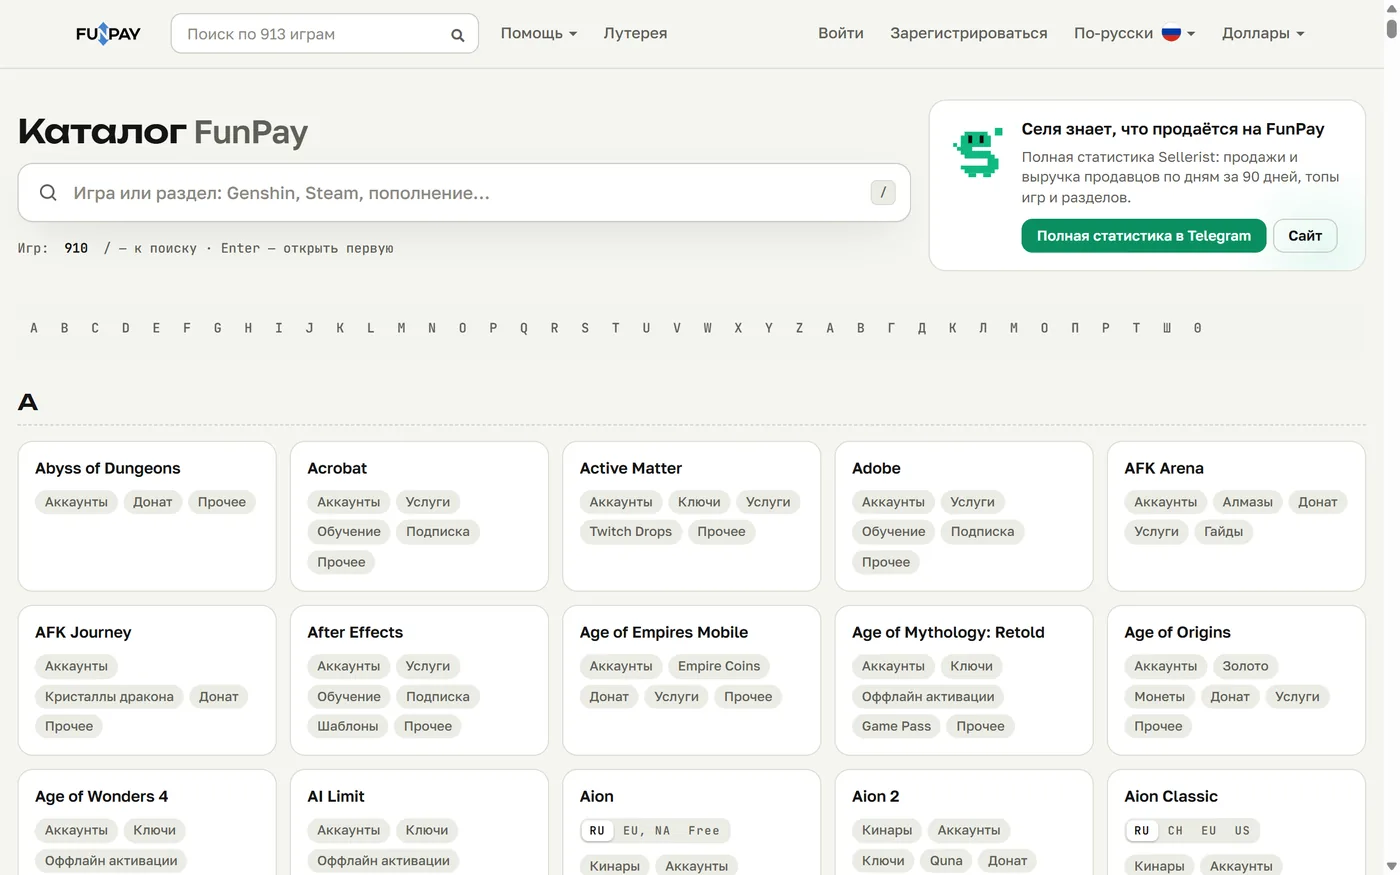Screen dimensions: 1400x875
Task: Click Полная статистика в Telegram button
Action: (x=1143, y=236)
